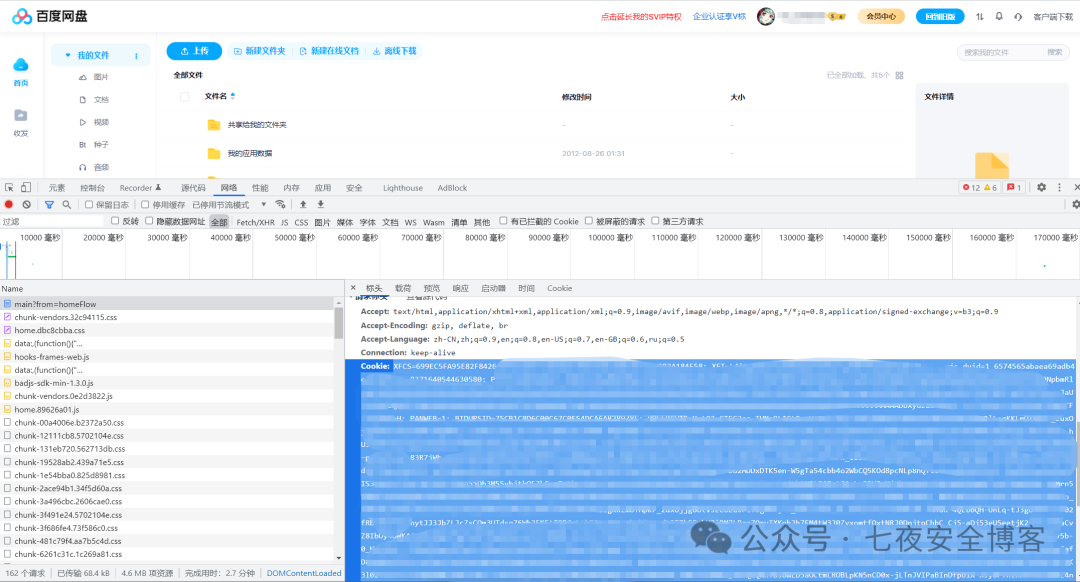
Task: Toggle the 反转 invert filter checkbox
Action: (115, 221)
